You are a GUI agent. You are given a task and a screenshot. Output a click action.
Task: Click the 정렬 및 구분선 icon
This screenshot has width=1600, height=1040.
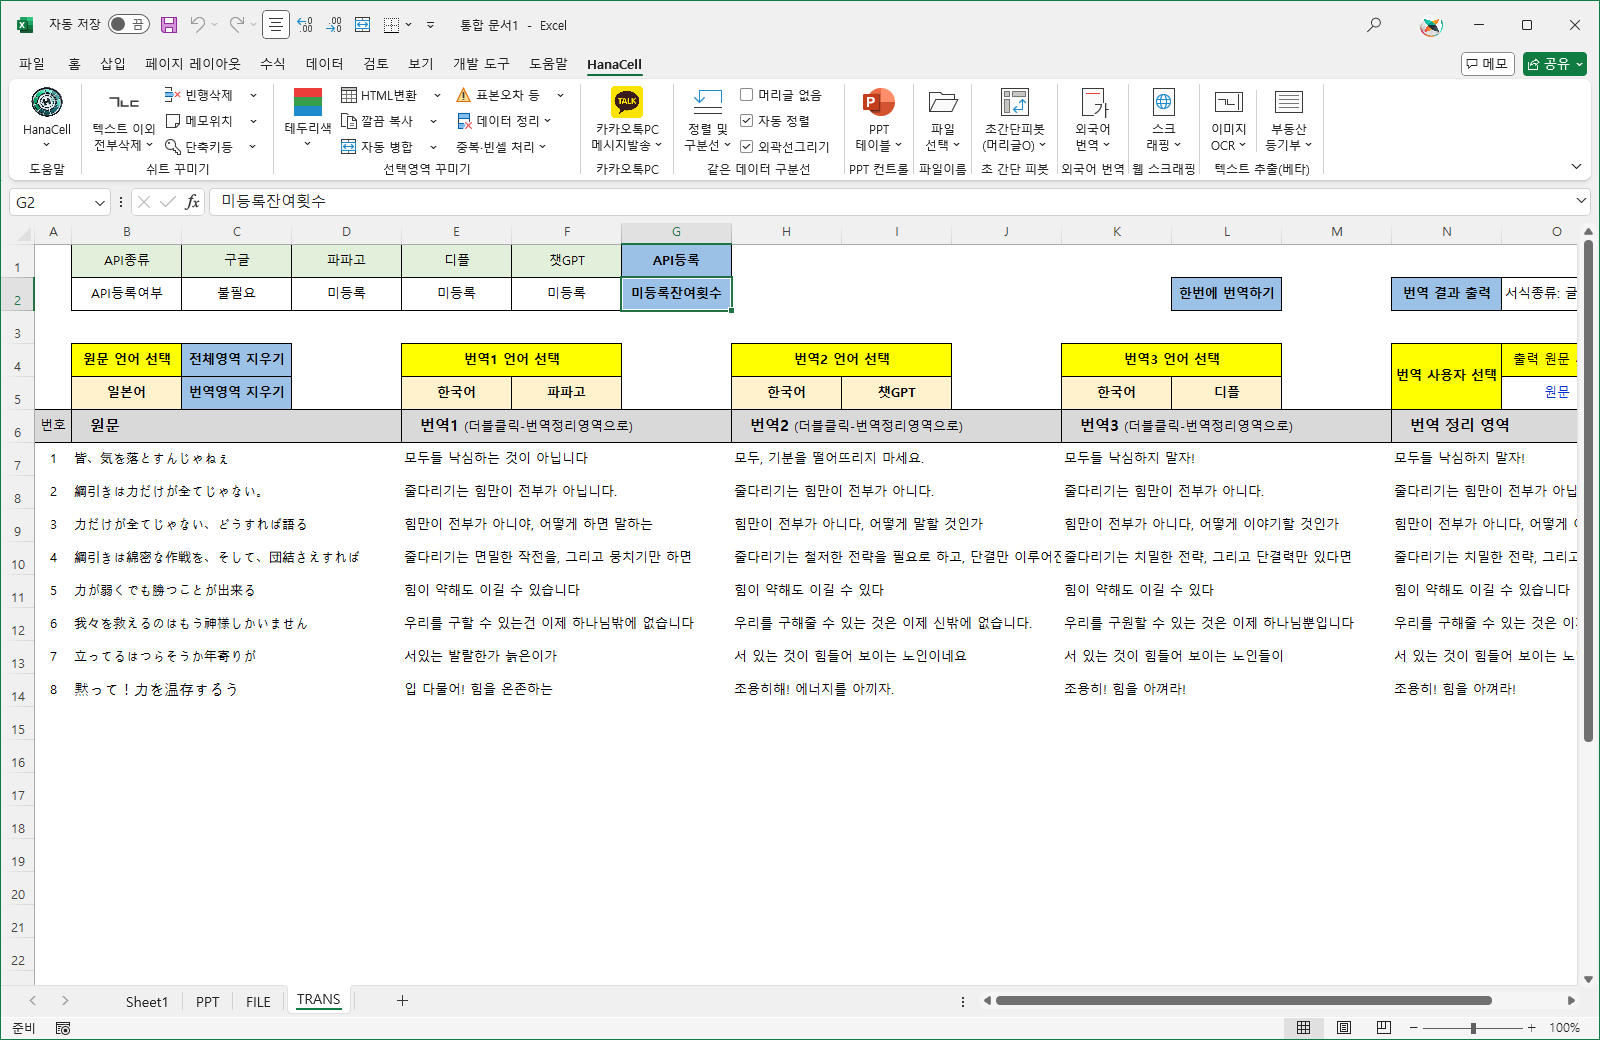tap(707, 101)
